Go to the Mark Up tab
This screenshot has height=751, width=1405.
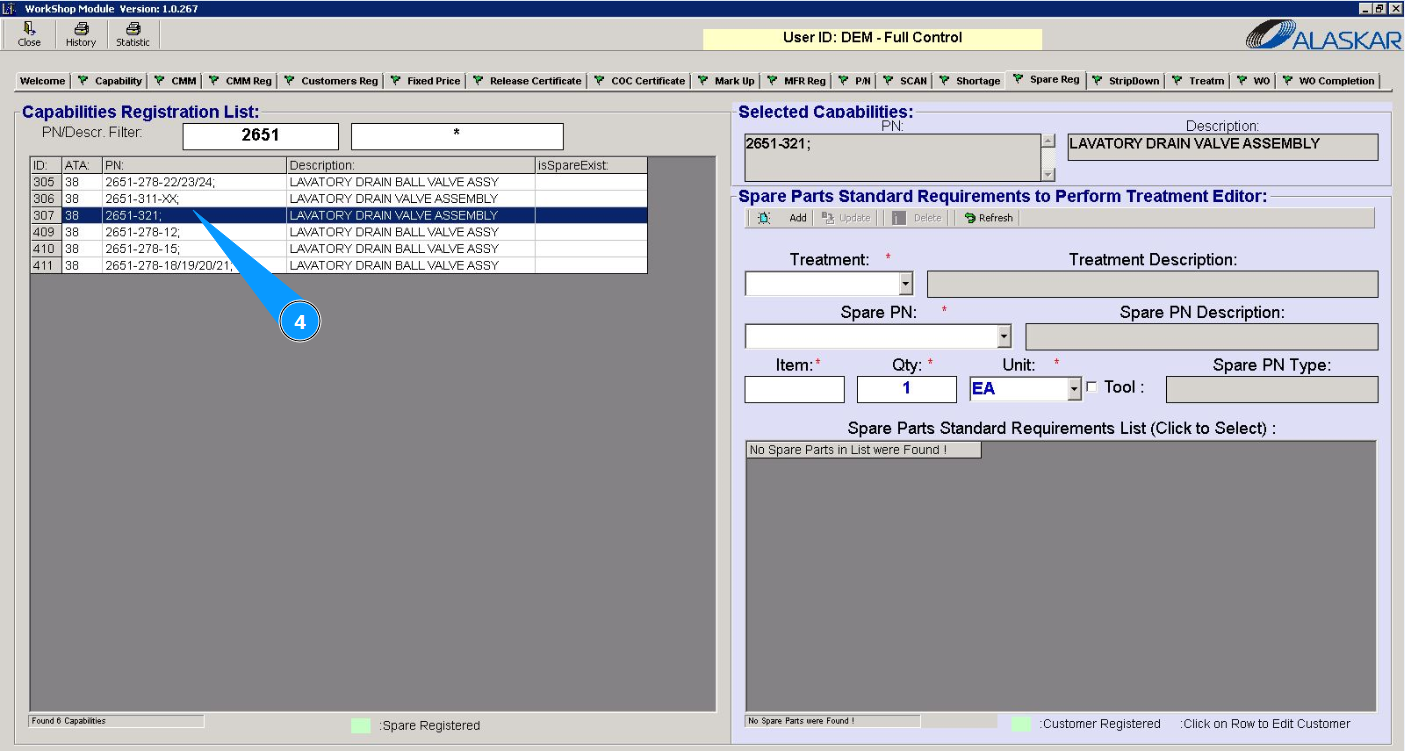(726, 81)
